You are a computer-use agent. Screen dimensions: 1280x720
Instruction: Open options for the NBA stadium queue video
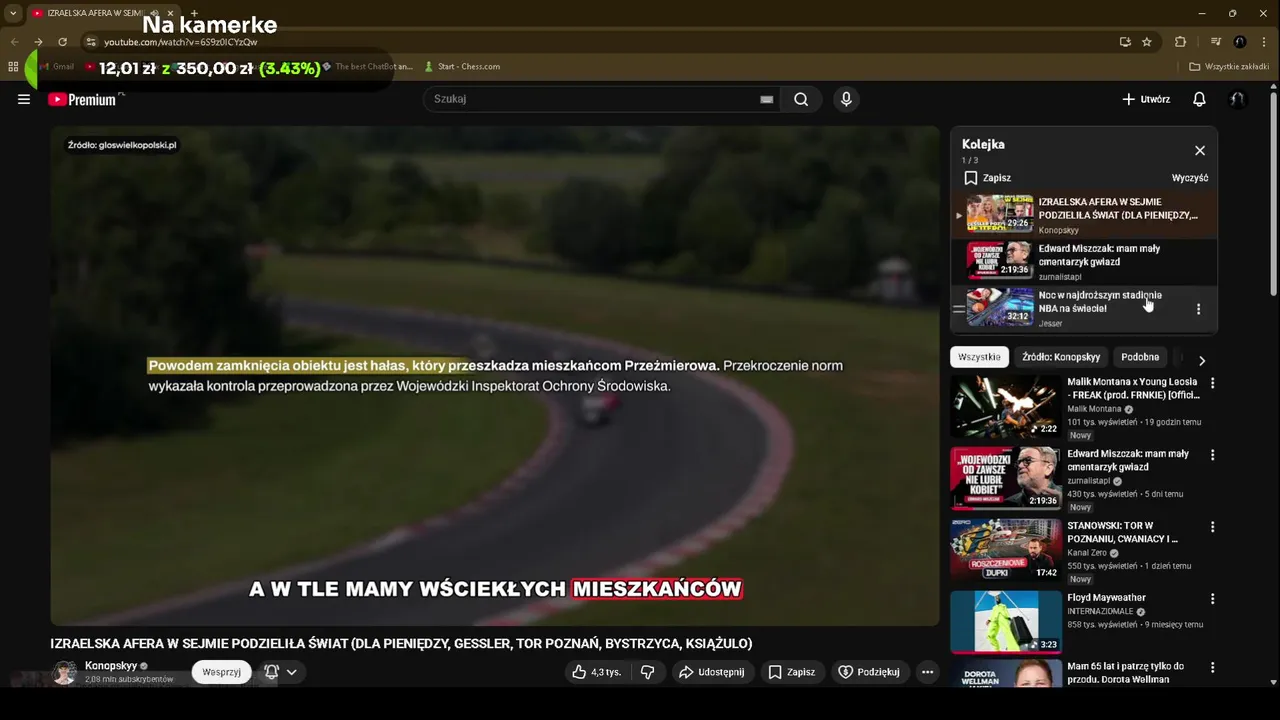coord(1198,309)
